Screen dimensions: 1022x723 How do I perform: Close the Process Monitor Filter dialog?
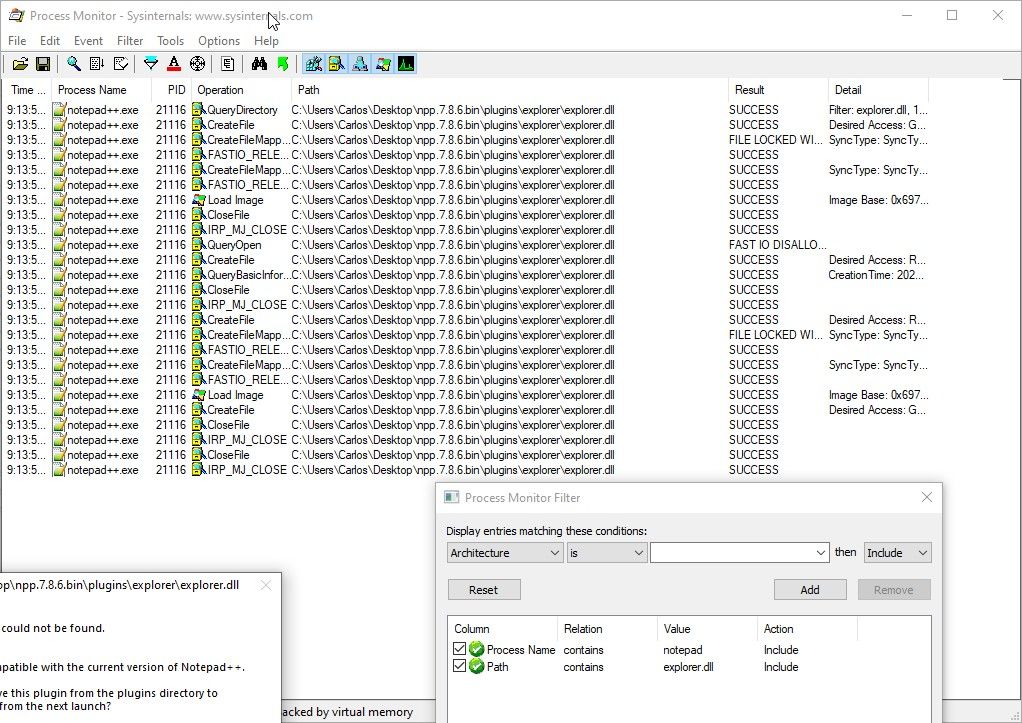[926, 497]
